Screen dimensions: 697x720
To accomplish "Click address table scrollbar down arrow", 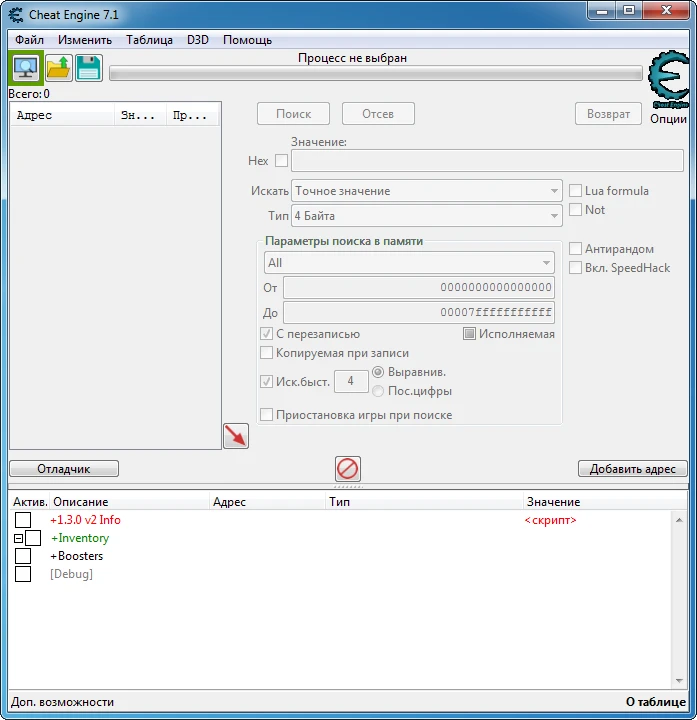I will (x=679, y=681).
